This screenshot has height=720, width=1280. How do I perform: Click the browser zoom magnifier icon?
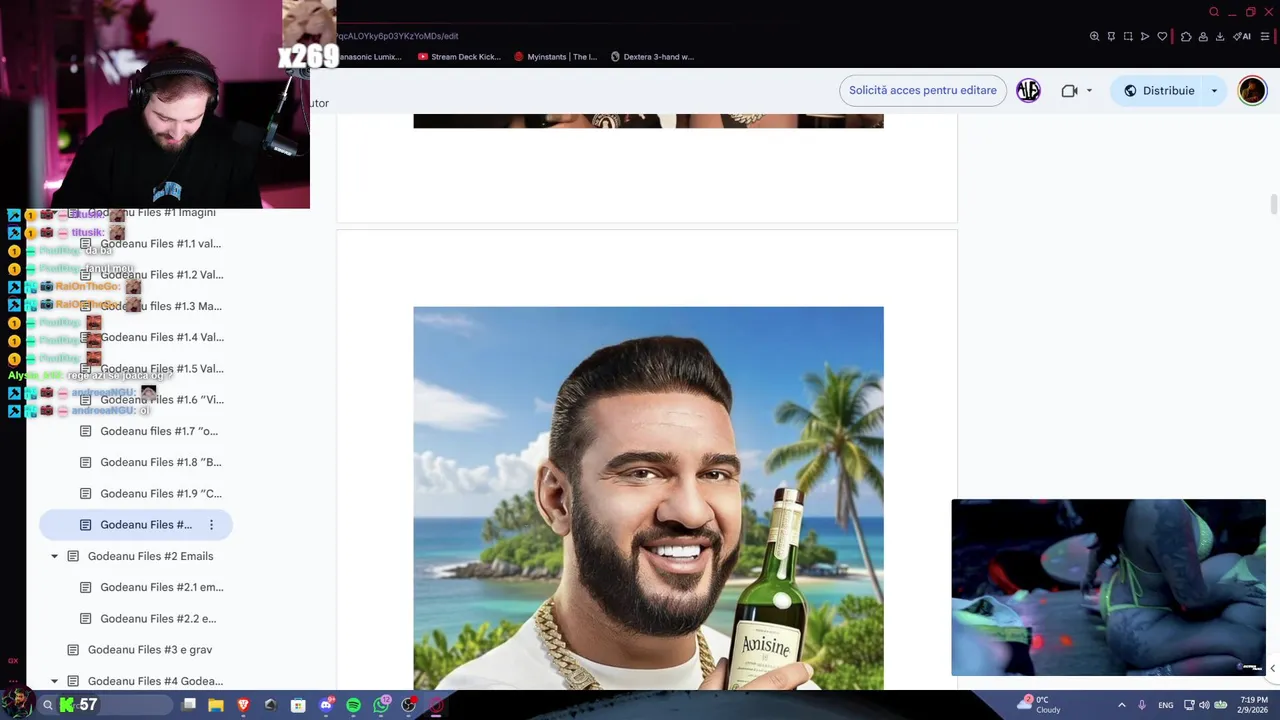point(1094,36)
